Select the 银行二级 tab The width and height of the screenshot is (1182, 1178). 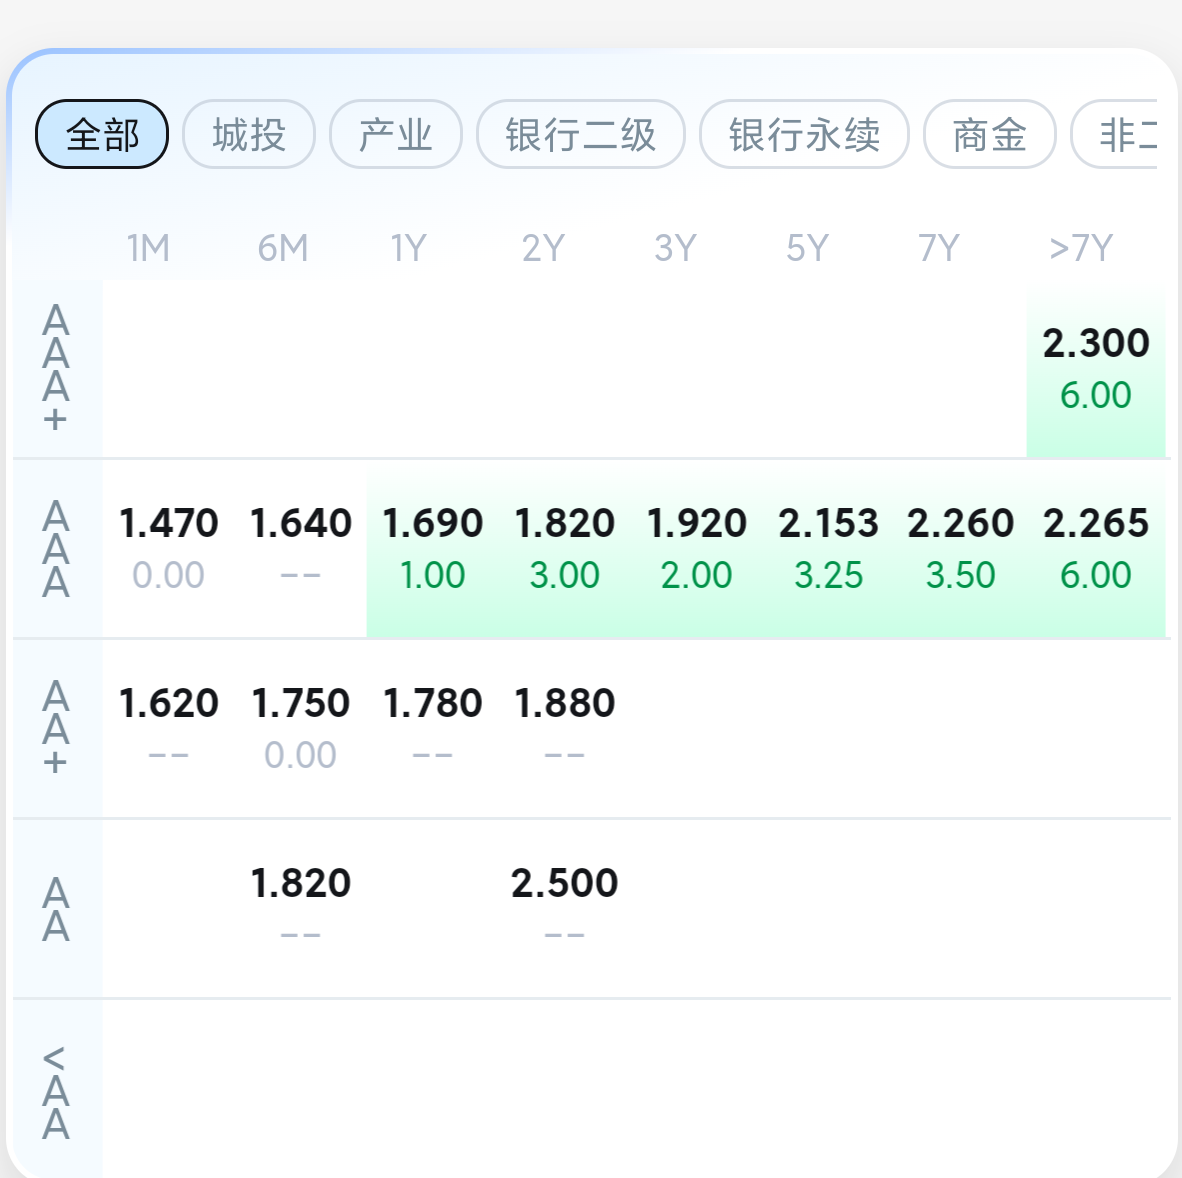pyautogui.click(x=580, y=134)
